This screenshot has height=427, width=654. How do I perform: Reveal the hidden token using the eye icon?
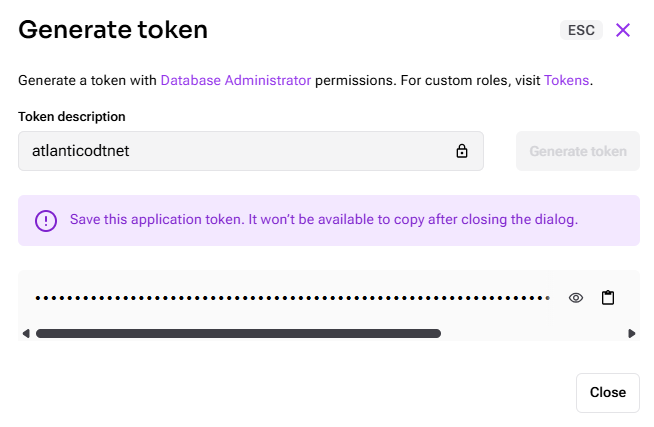click(576, 298)
